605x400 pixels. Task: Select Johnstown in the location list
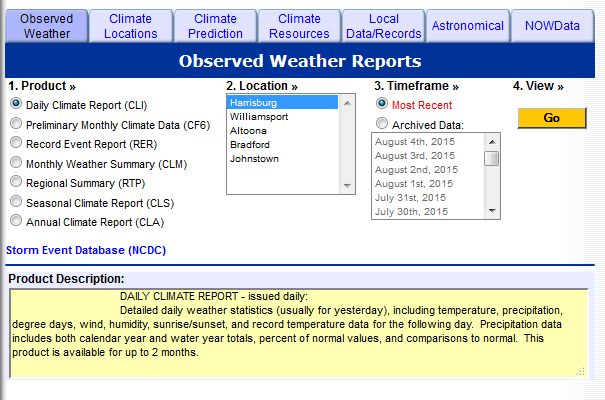point(282,159)
